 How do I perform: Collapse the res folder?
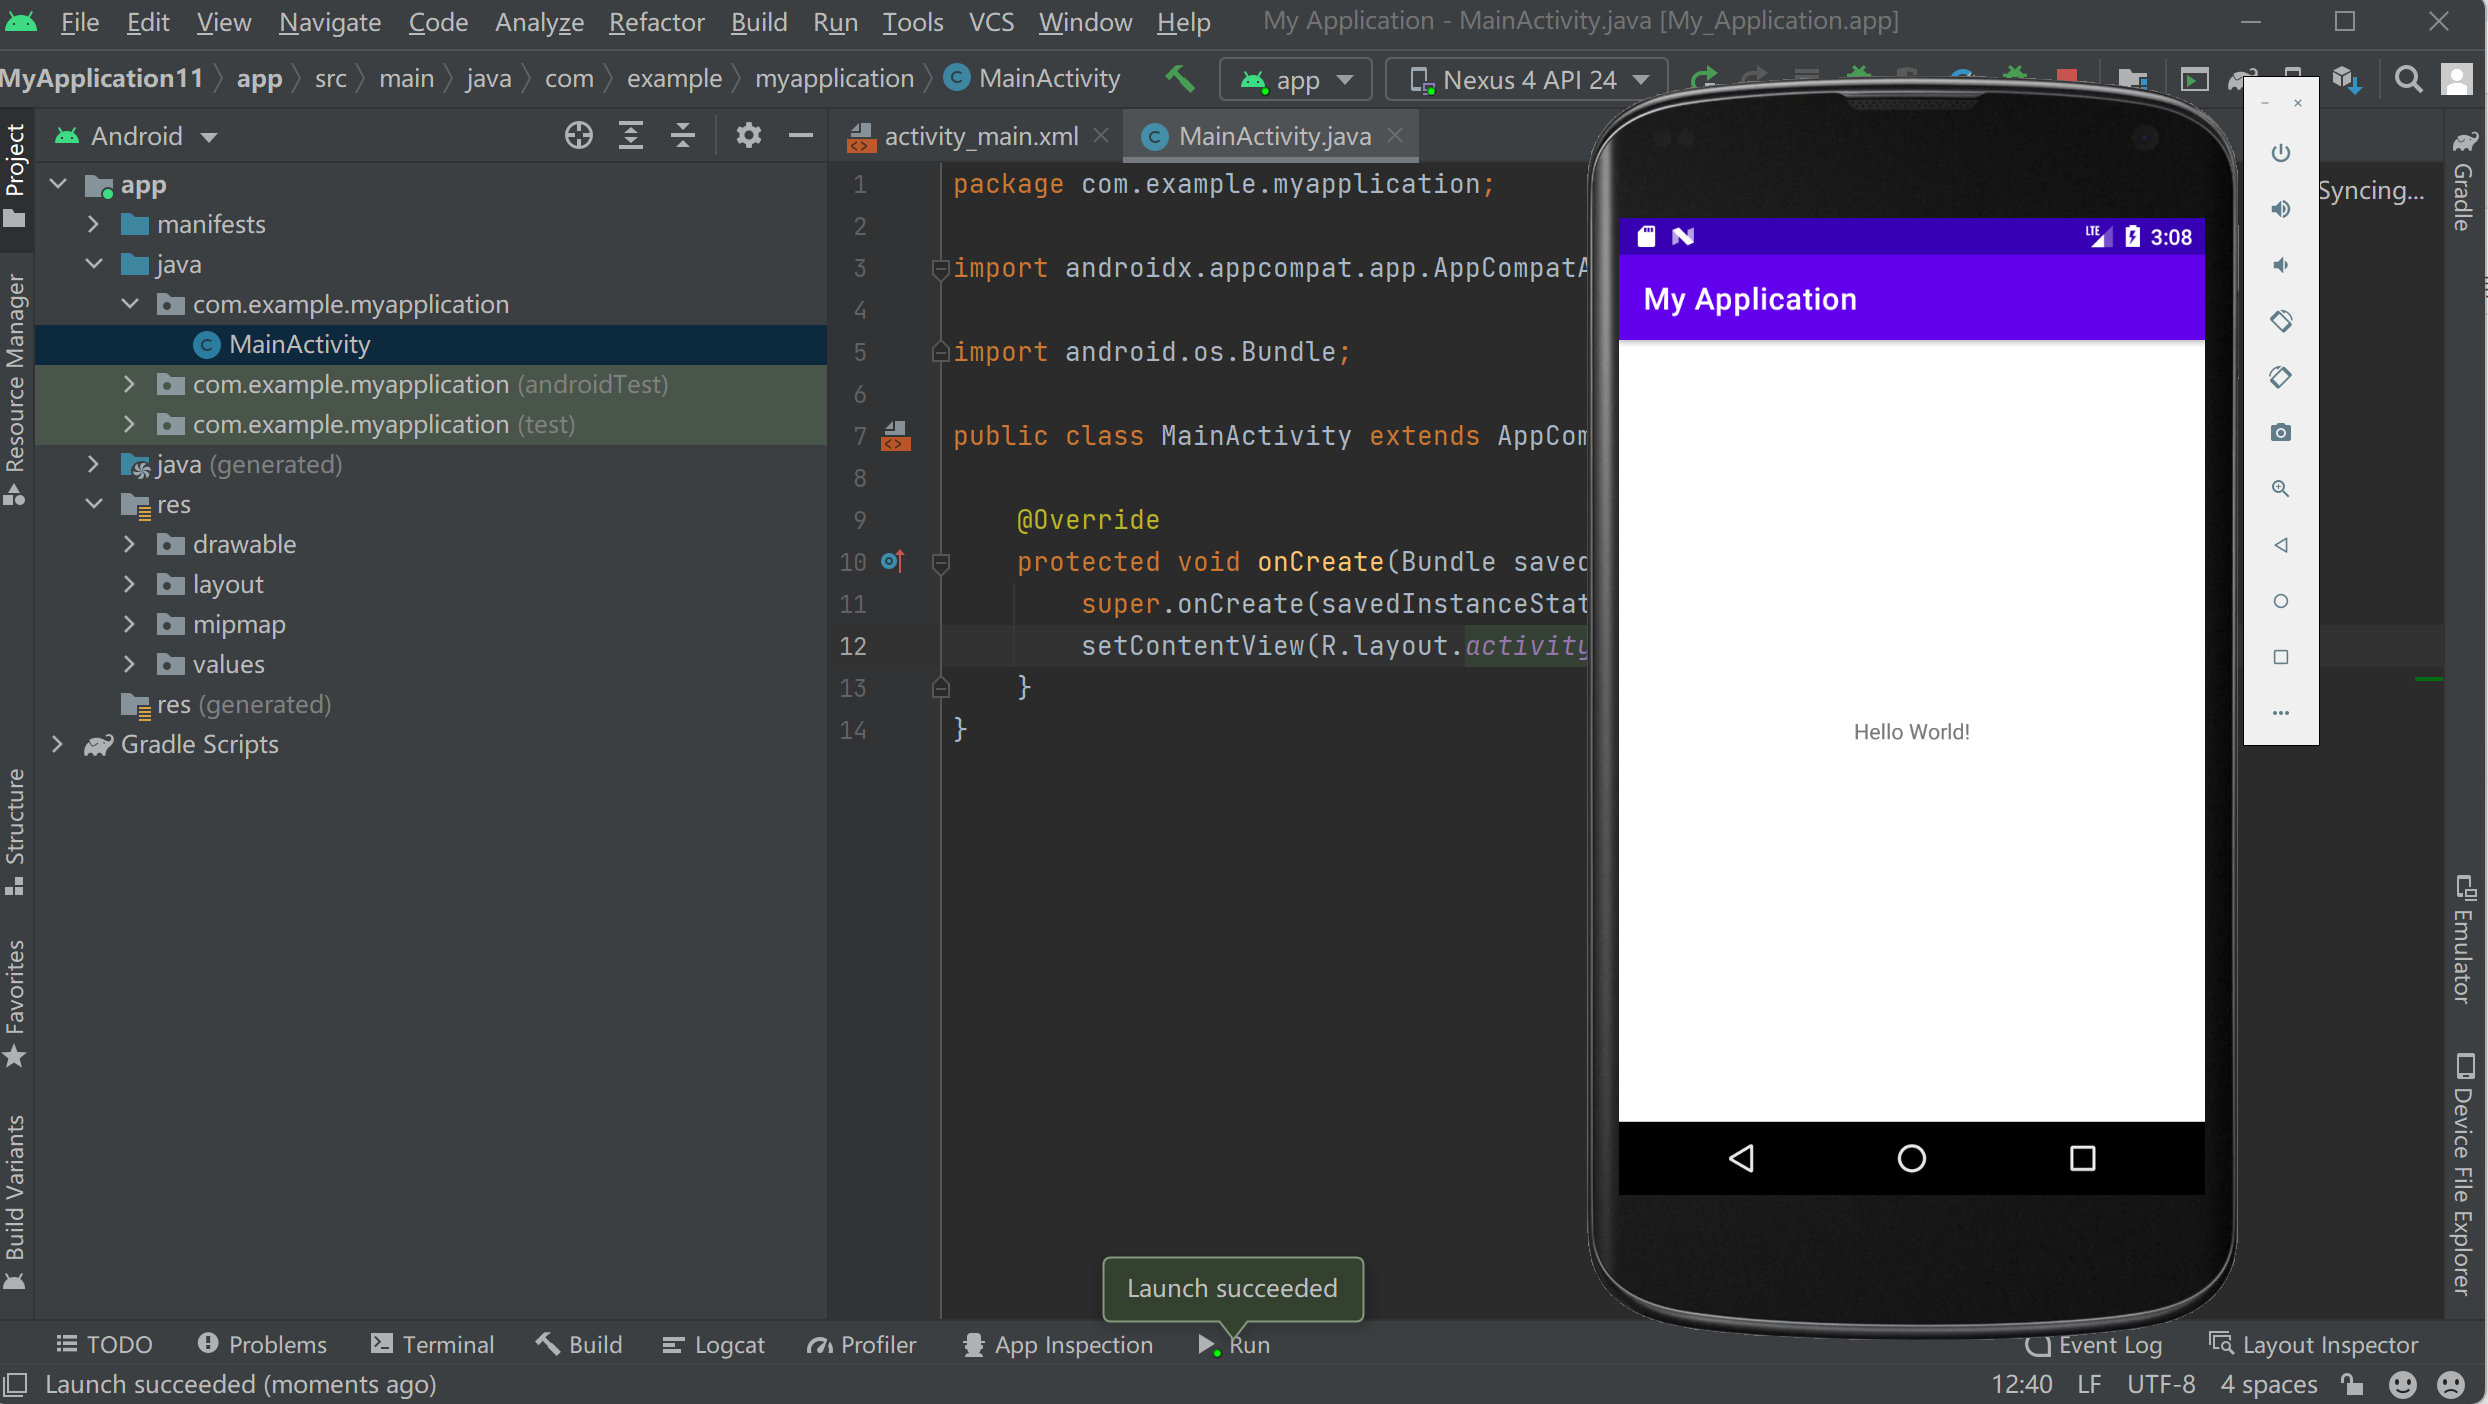93,504
